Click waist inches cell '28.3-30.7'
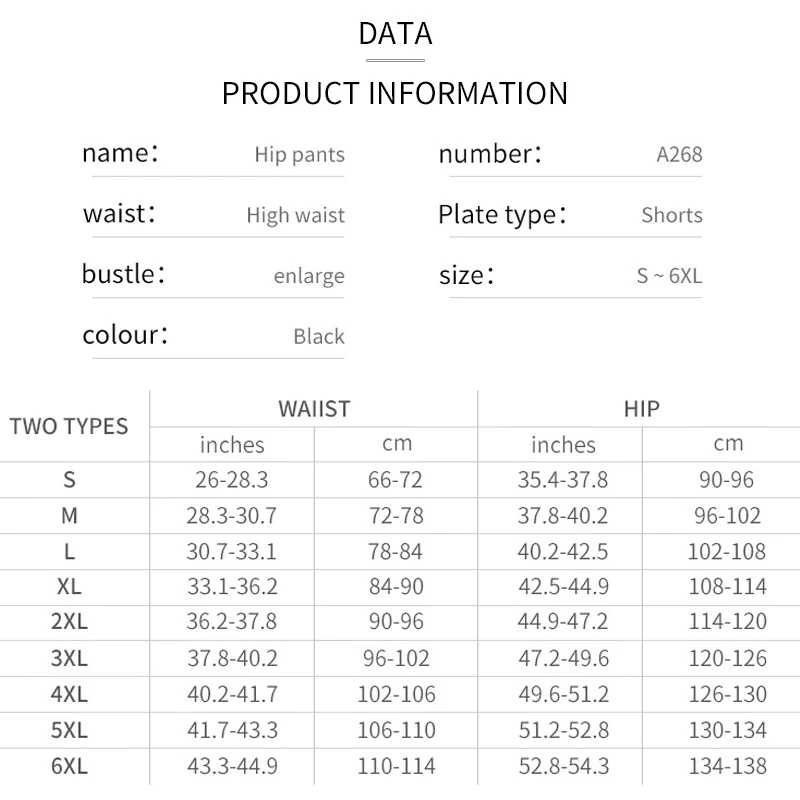The height and width of the screenshot is (800, 800). 232,516
